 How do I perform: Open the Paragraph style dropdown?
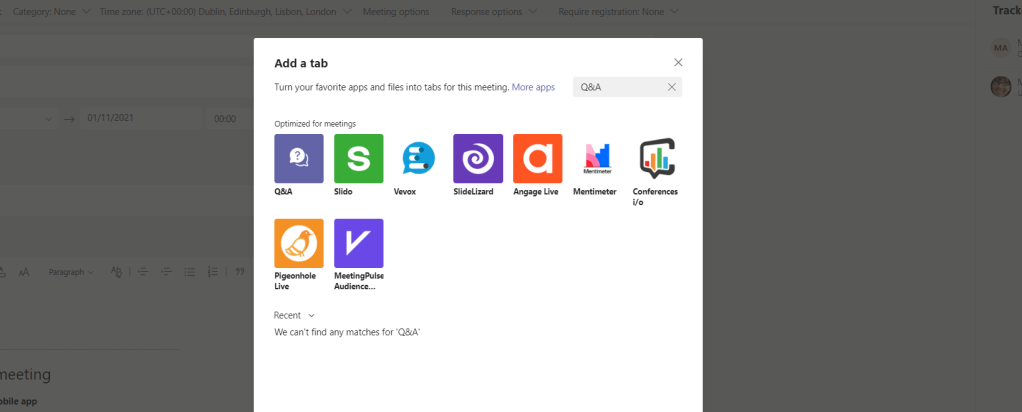click(x=72, y=271)
